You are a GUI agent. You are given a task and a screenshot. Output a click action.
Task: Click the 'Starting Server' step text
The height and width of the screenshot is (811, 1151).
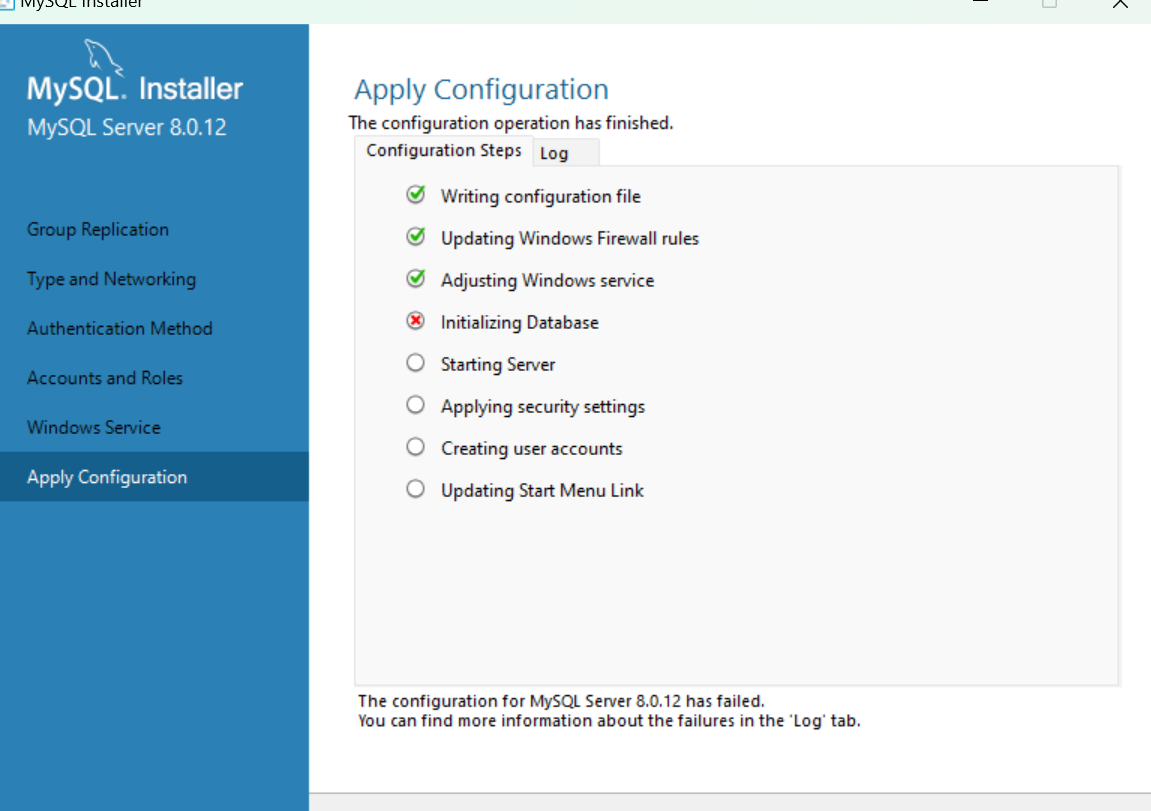point(498,364)
